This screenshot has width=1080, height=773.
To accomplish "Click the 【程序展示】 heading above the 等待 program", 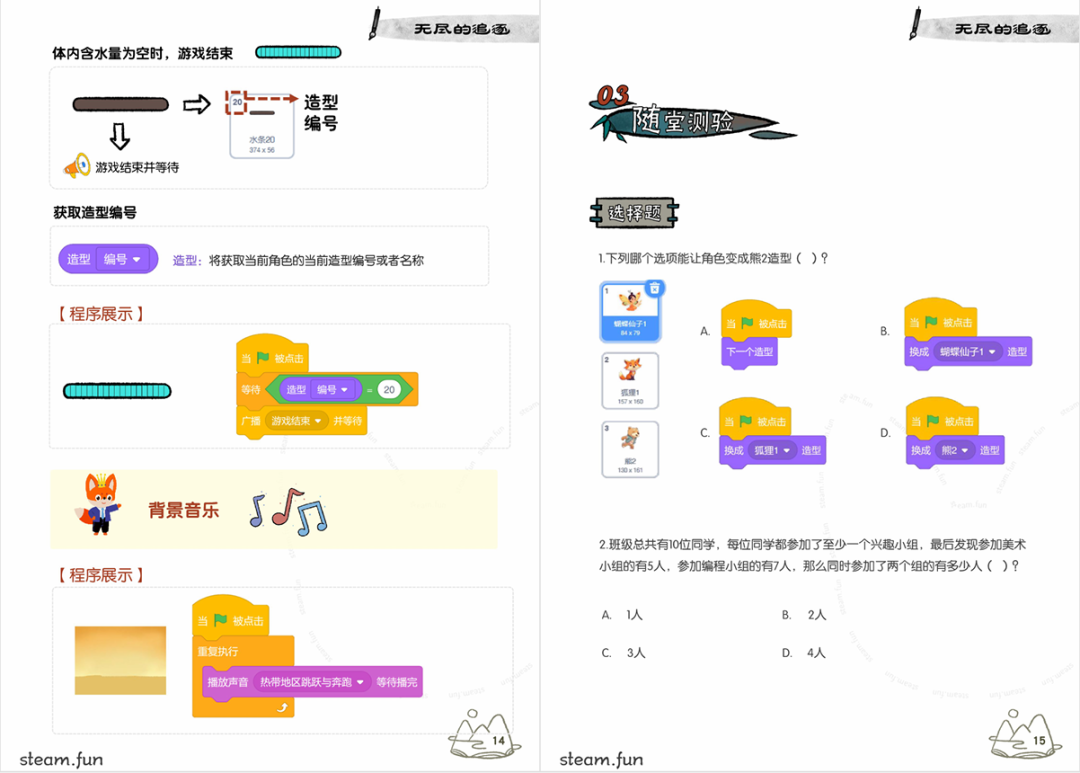I will click(x=101, y=314).
